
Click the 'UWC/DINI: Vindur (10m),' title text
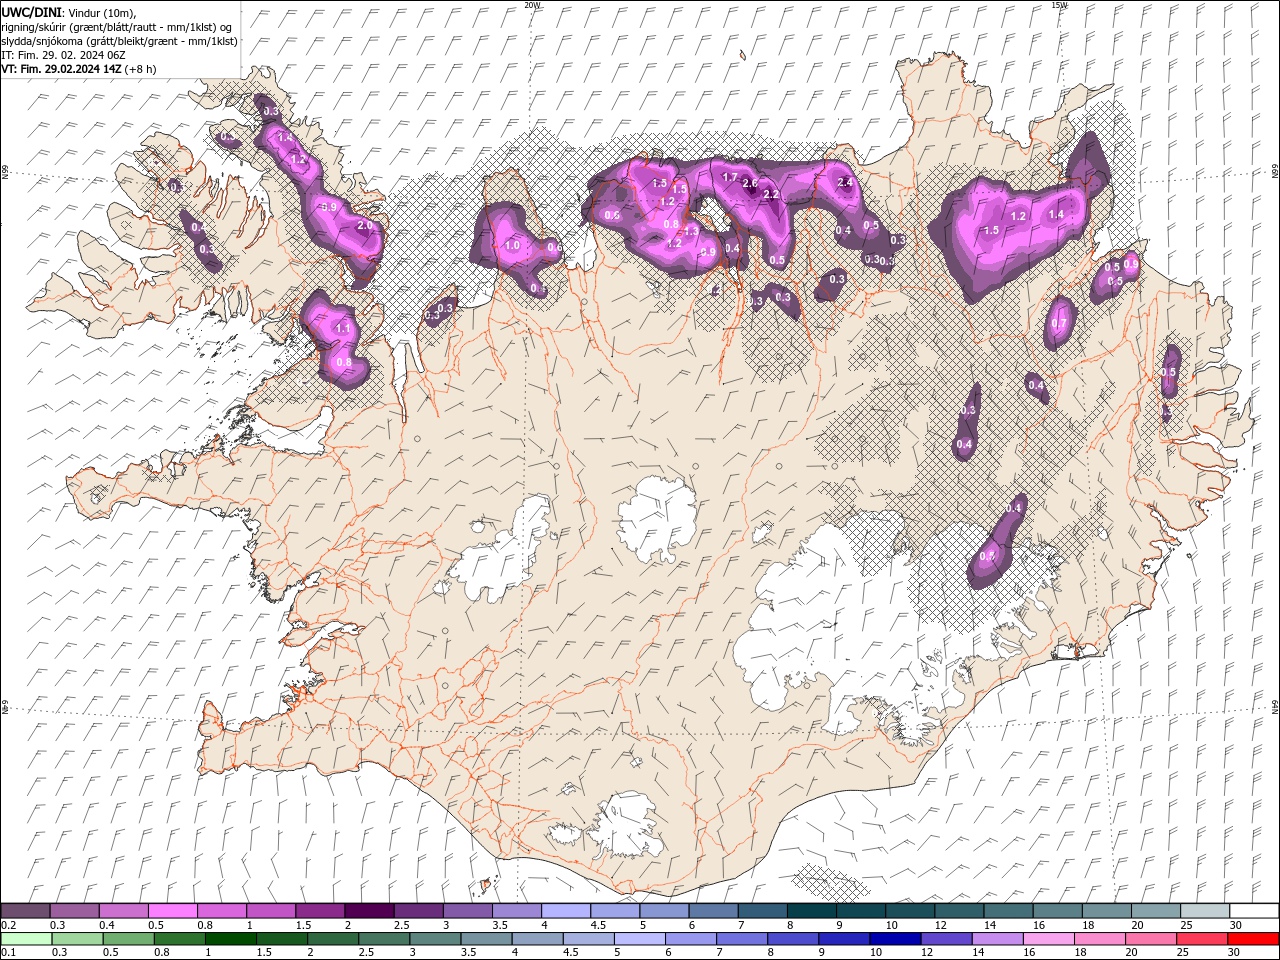[69, 11]
